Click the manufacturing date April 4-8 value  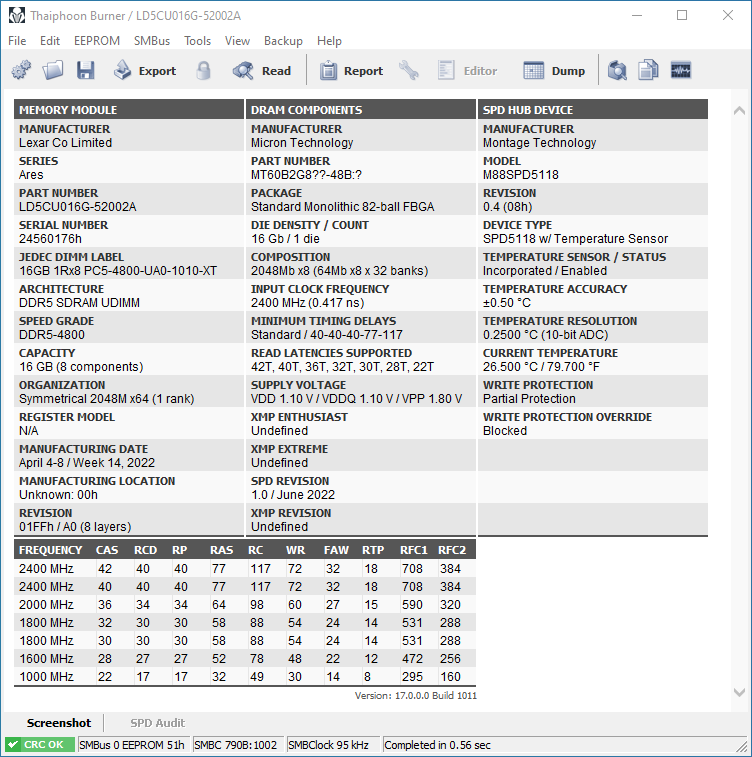(87, 463)
